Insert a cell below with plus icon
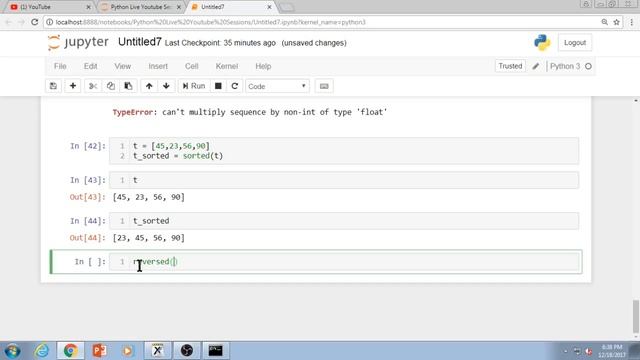Image resolution: width=640 pixels, height=360 pixels. tap(73, 86)
